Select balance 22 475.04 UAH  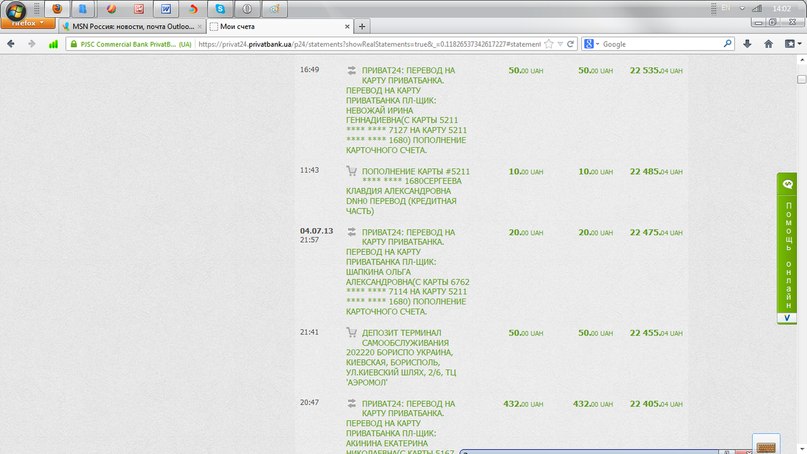656,233
